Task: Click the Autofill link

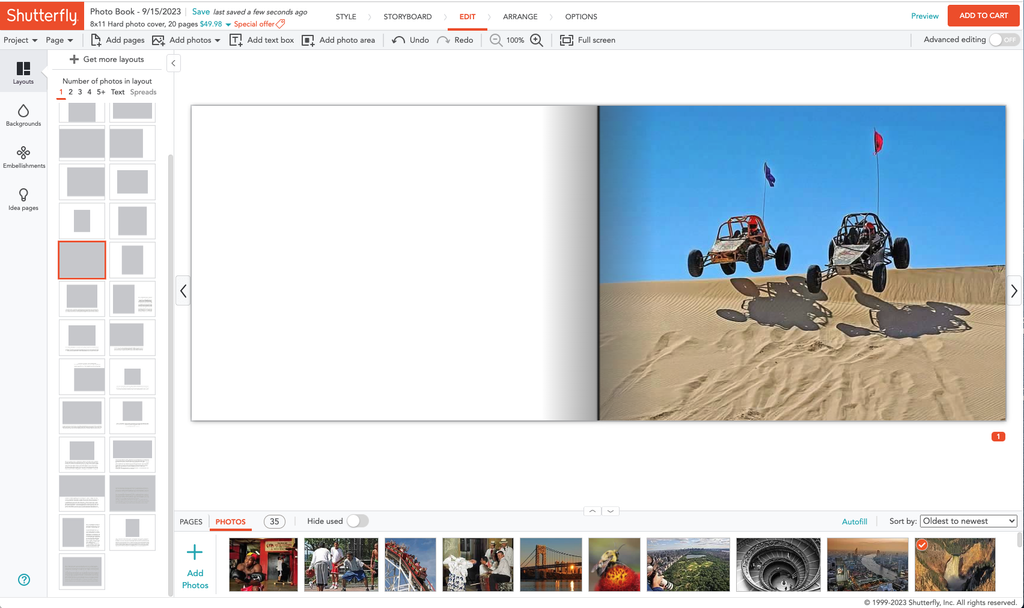Action: (854, 521)
